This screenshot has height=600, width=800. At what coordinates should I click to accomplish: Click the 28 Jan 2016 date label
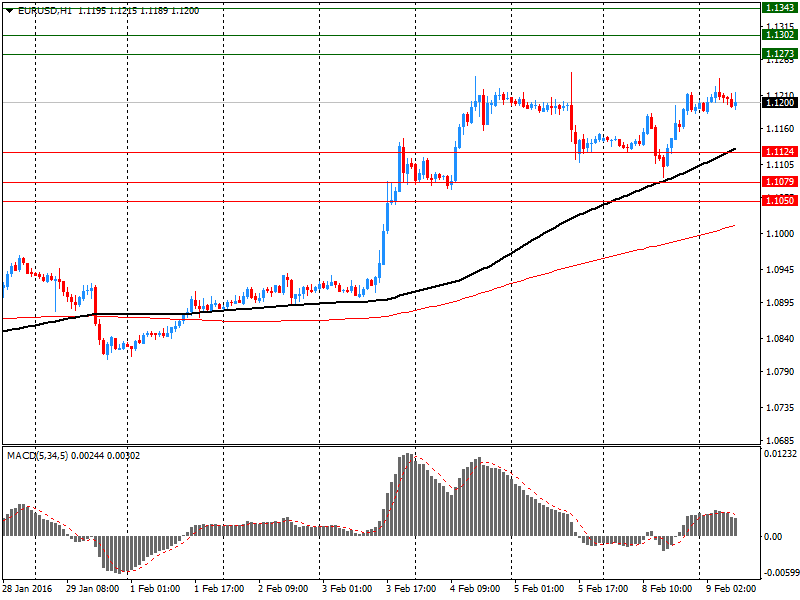28,589
